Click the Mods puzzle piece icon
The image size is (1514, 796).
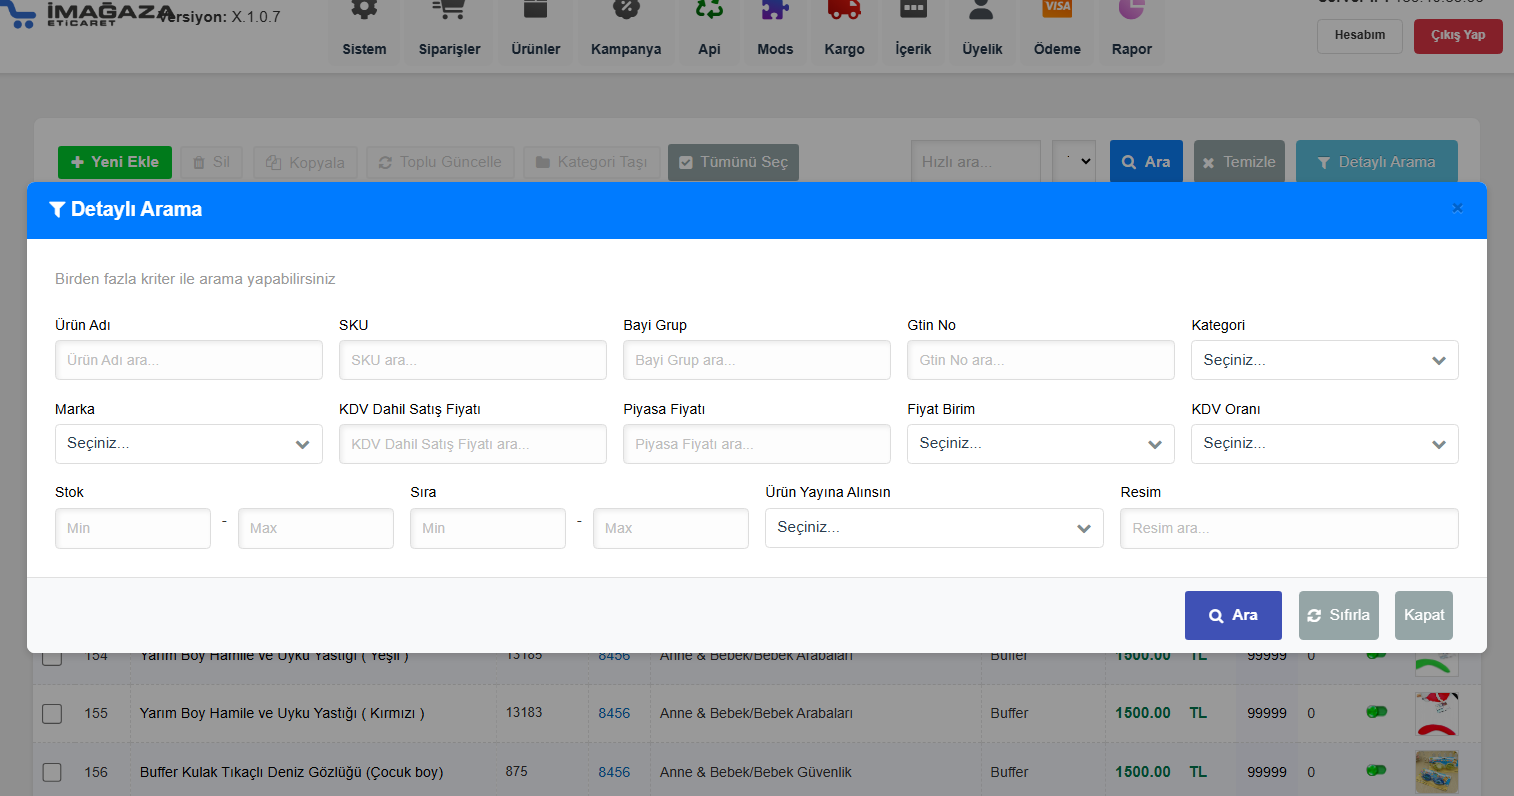775,10
